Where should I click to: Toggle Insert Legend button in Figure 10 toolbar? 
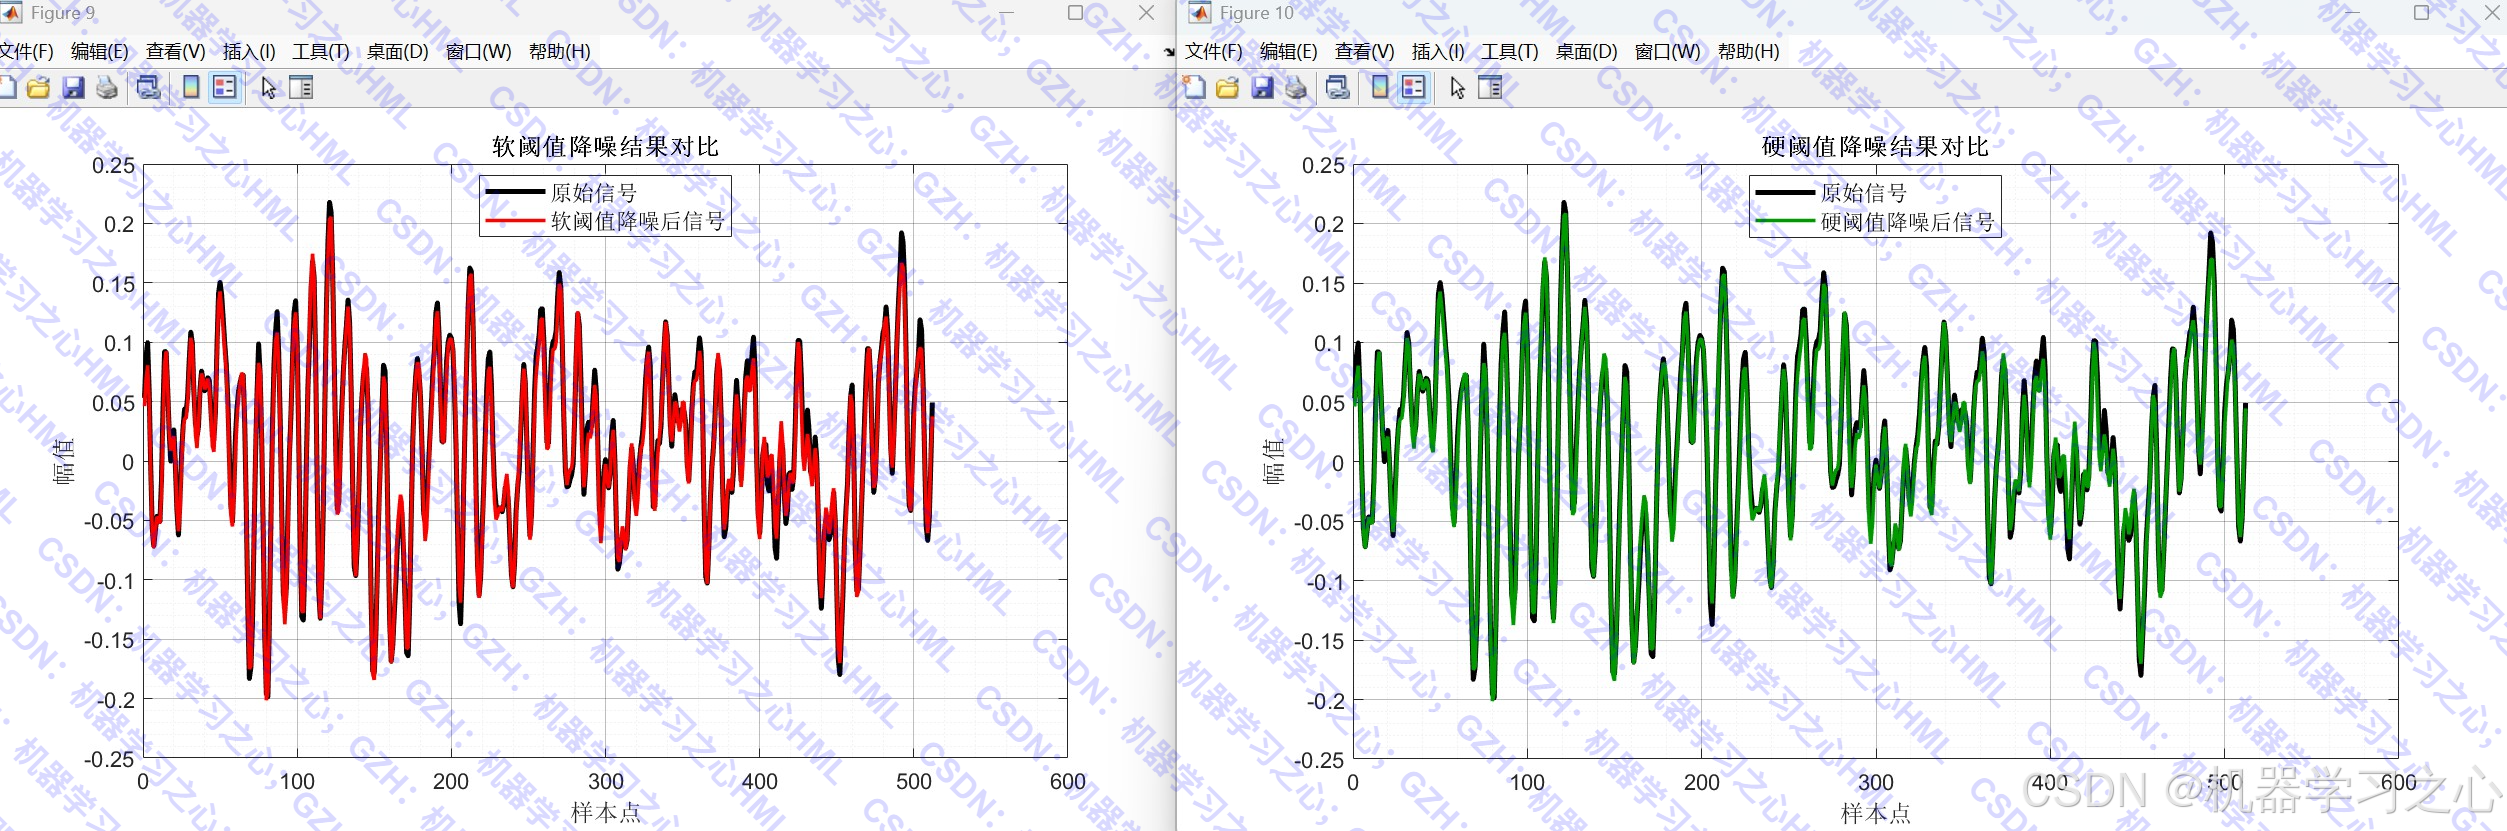coord(1414,88)
